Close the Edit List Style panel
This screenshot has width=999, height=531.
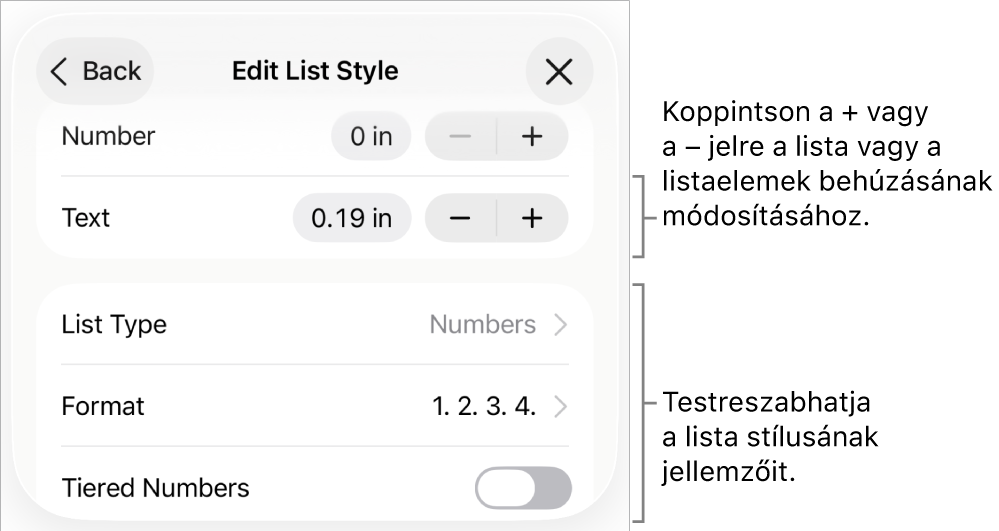pyautogui.click(x=559, y=71)
